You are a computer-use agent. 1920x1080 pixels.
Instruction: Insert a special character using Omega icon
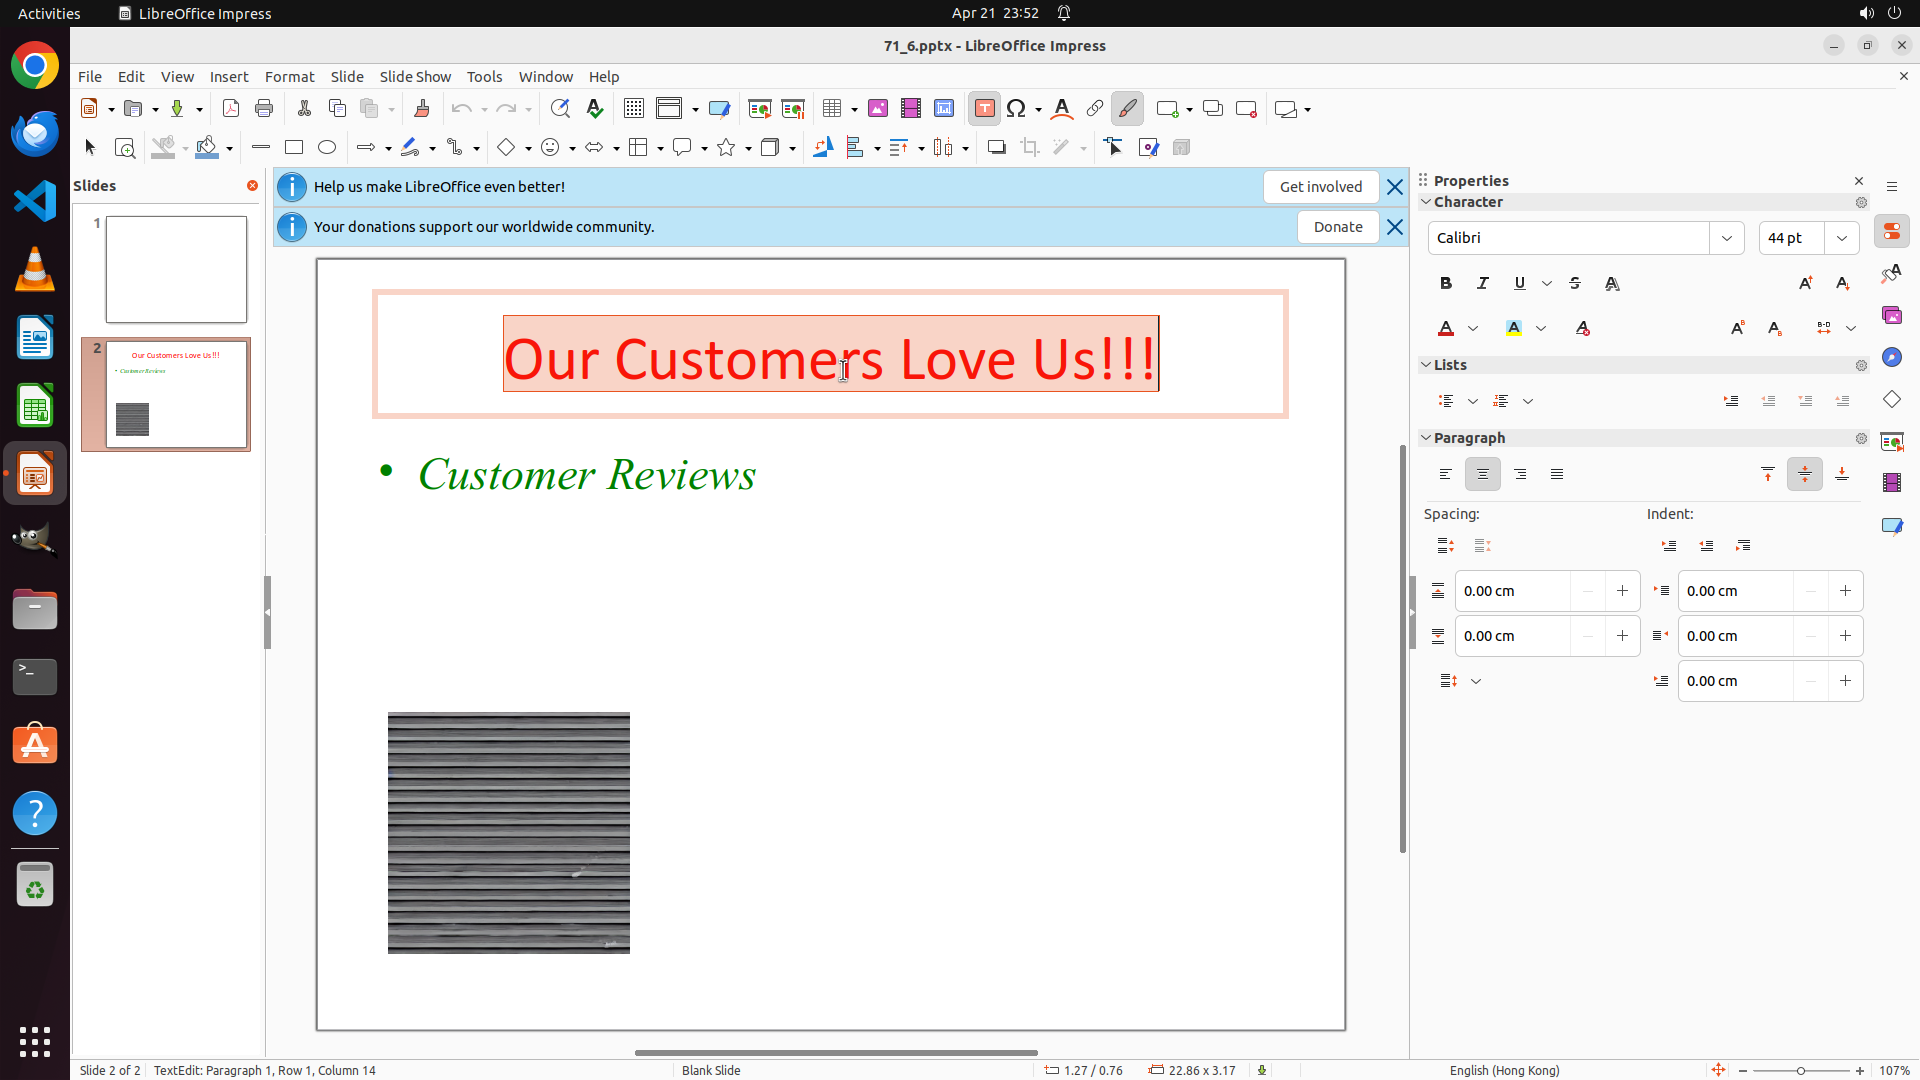(x=1017, y=109)
